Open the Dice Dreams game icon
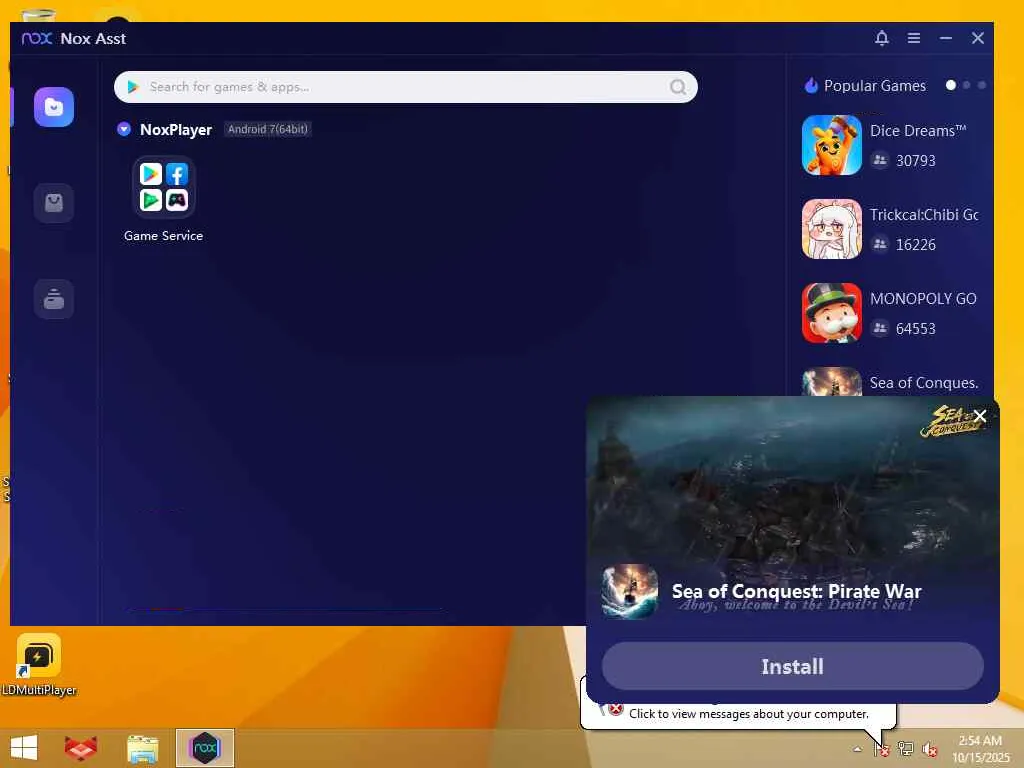 coord(831,145)
